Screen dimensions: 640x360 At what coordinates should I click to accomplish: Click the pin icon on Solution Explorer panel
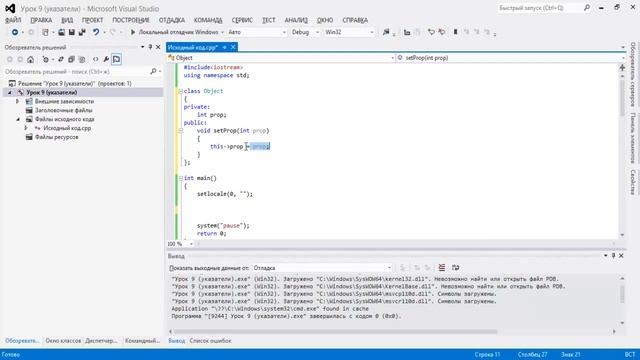point(150,47)
